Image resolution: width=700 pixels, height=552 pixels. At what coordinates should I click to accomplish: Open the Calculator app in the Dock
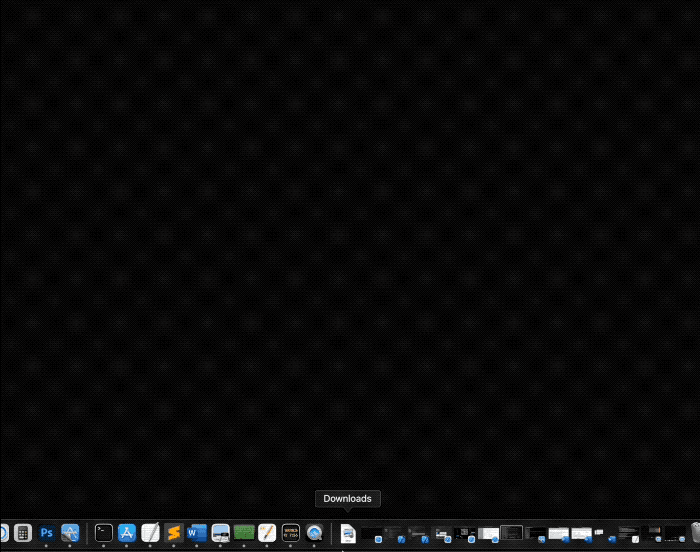[23, 533]
